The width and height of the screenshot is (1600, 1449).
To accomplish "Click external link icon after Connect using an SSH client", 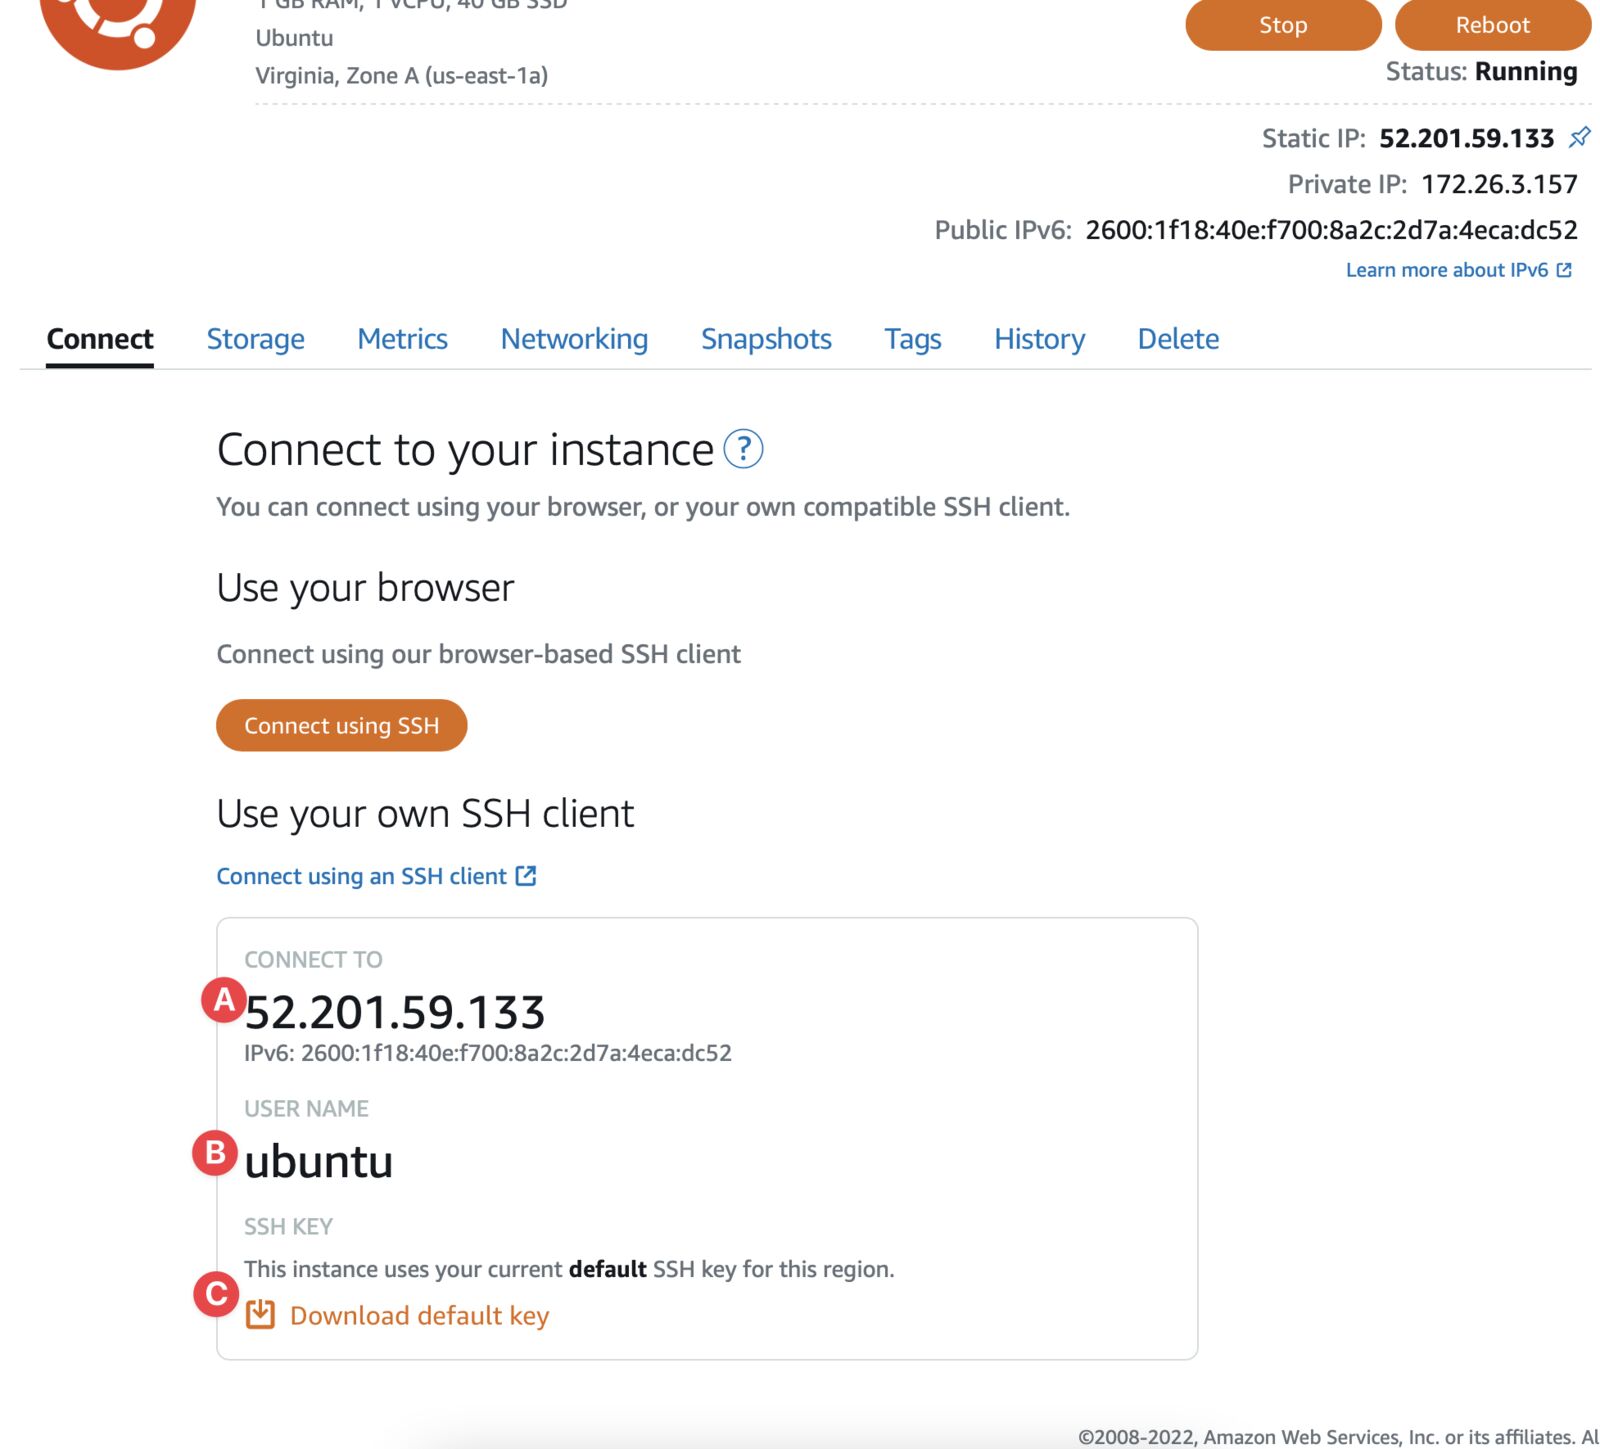I will point(526,876).
